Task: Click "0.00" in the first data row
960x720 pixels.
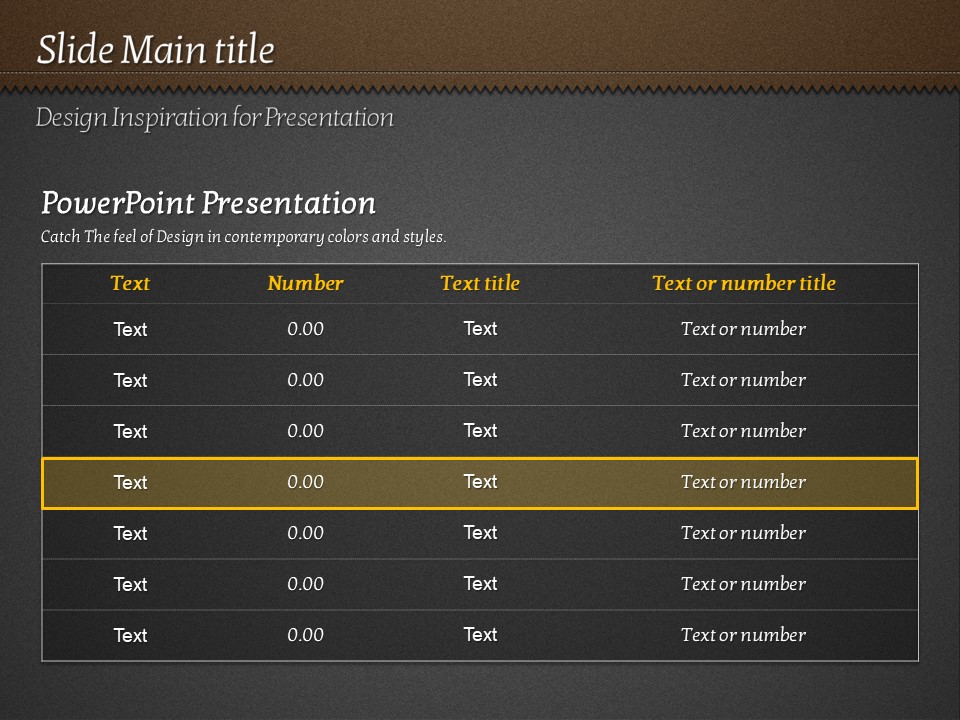Action: coord(305,329)
